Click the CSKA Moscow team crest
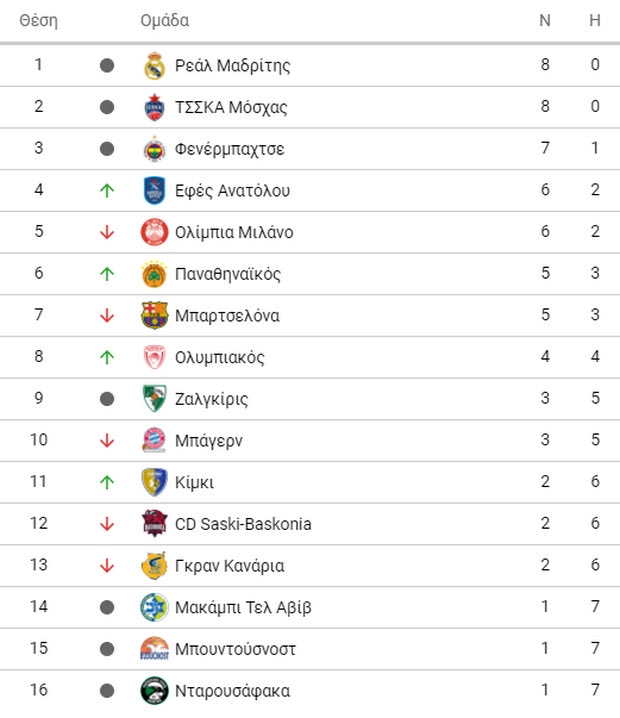The width and height of the screenshot is (620, 718). click(153, 108)
